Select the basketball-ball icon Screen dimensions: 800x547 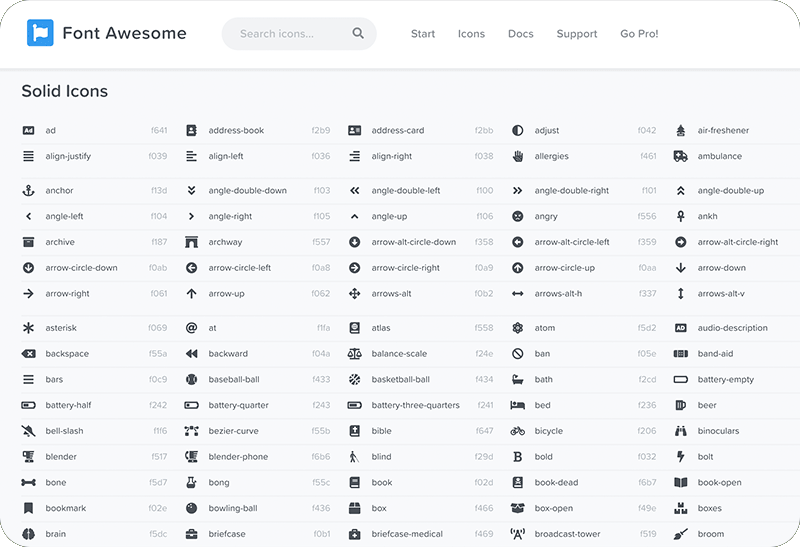(x=355, y=379)
